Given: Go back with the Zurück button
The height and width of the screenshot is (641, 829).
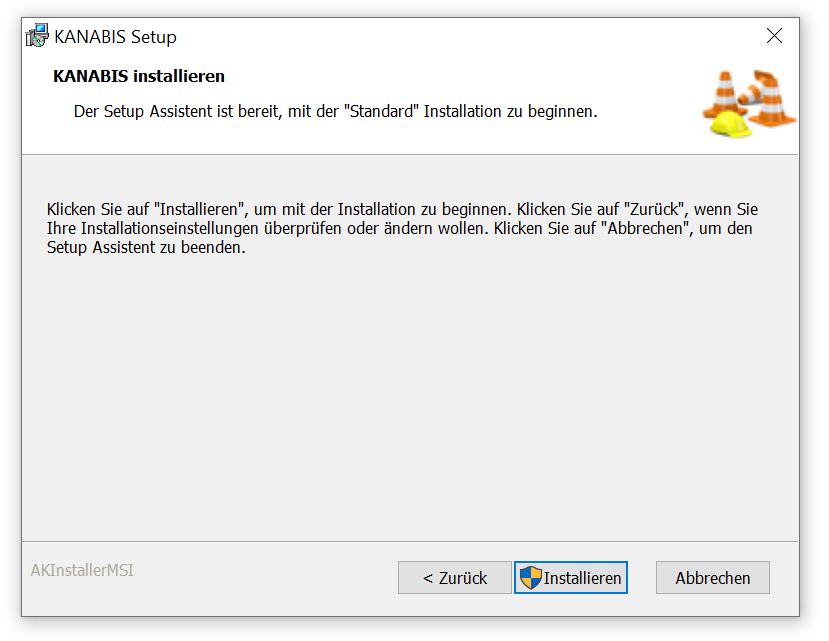Looking at the screenshot, I should click(x=454, y=578).
